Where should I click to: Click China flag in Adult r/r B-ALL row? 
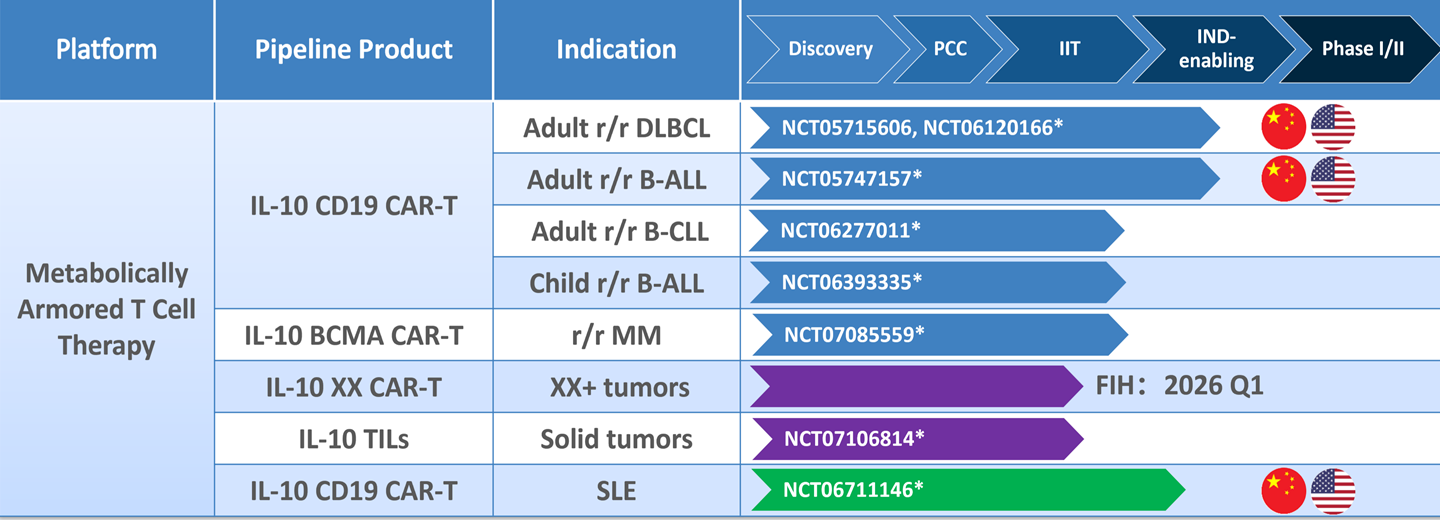click(1283, 179)
